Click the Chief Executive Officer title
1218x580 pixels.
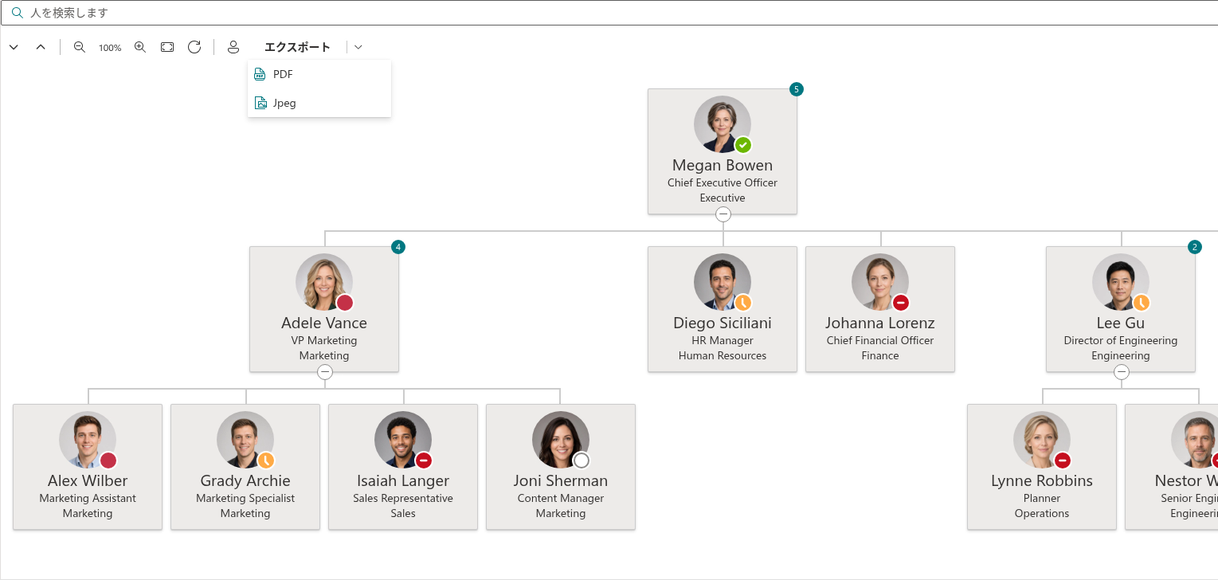coord(722,183)
